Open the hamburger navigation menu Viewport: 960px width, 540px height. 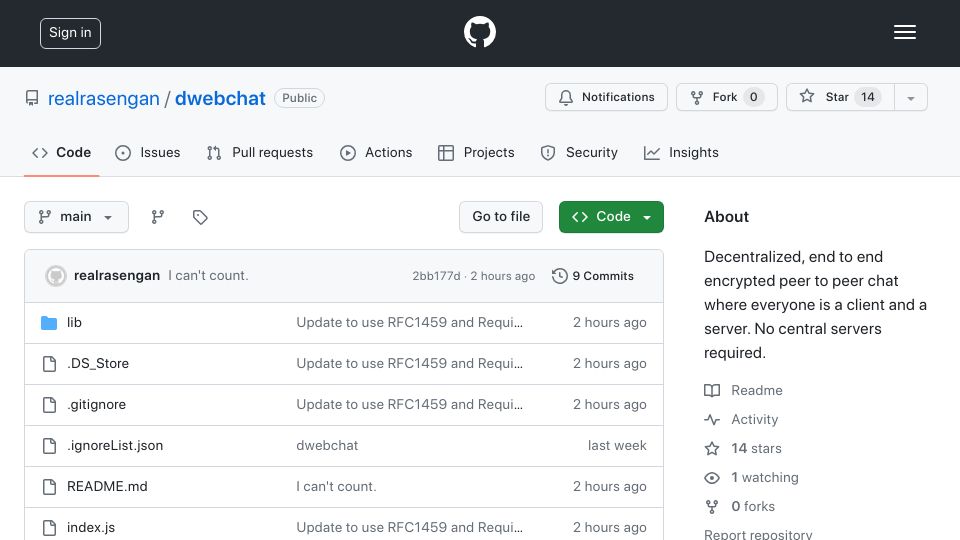click(x=904, y=32)
